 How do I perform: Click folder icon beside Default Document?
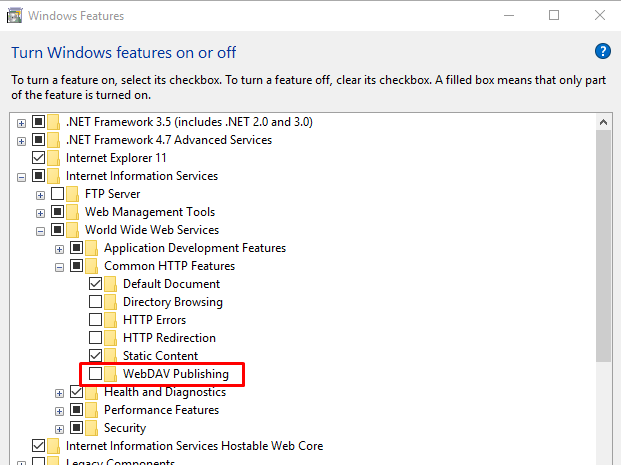click(110, 284)
